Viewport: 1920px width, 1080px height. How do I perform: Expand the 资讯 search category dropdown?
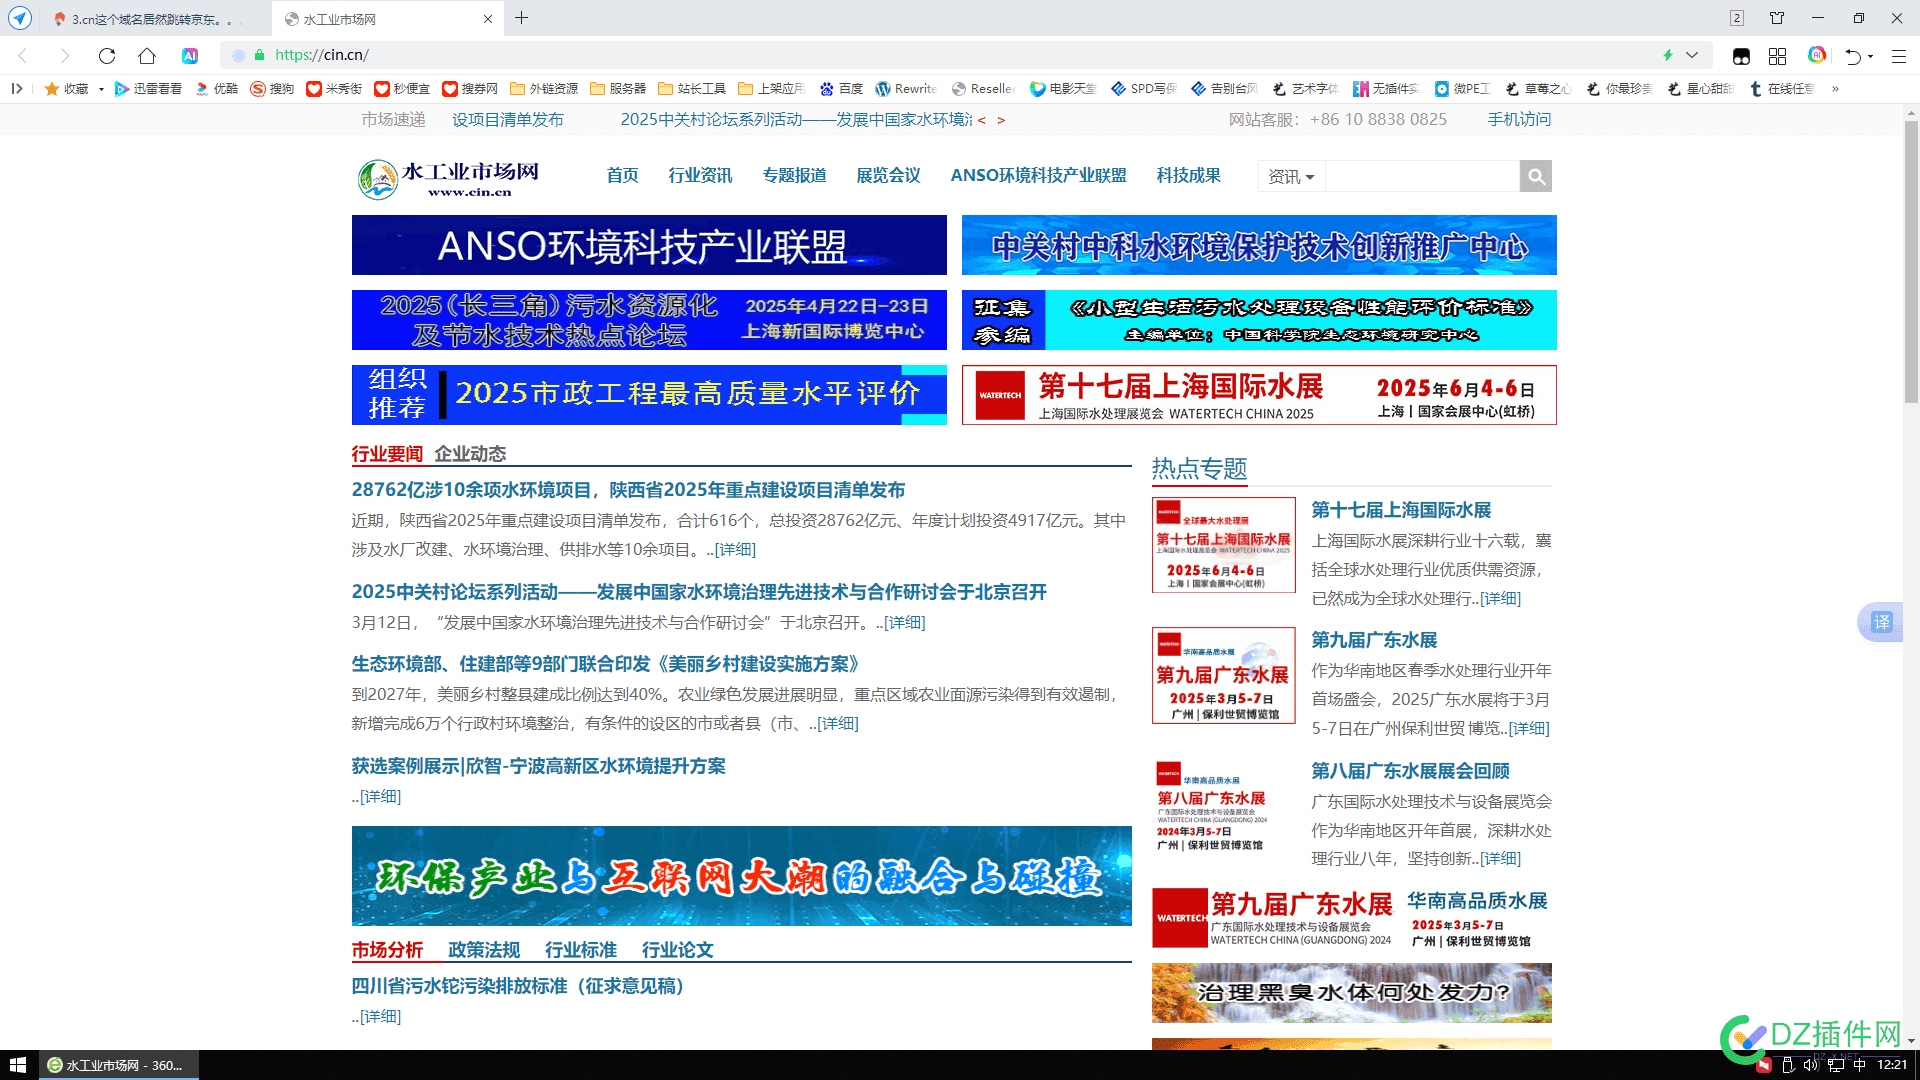[1291, 176]
